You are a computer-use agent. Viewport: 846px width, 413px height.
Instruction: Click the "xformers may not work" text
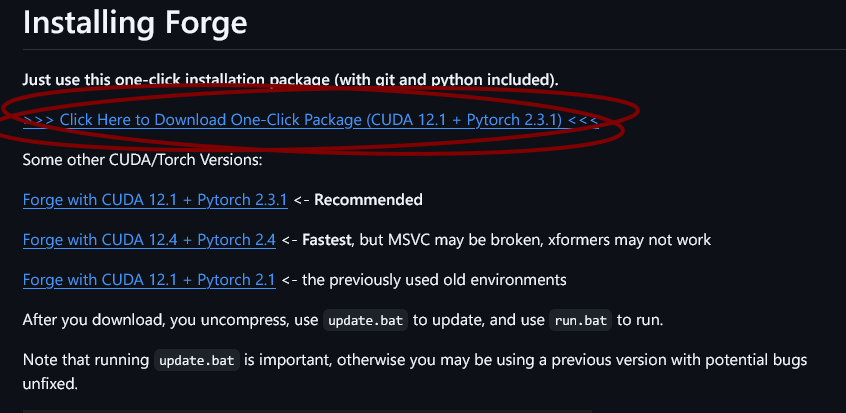pyautogui.click(x=639, y=240)
